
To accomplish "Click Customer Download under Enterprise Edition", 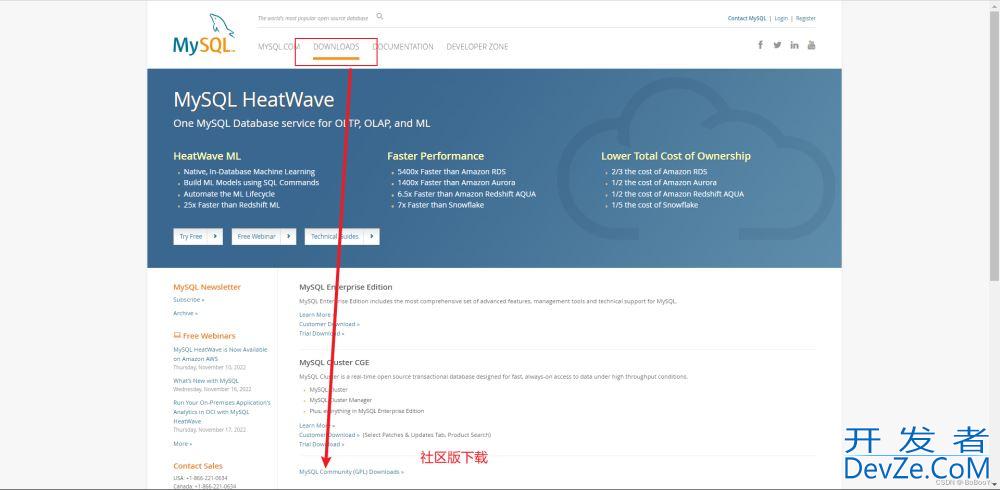I will (329, 324).
